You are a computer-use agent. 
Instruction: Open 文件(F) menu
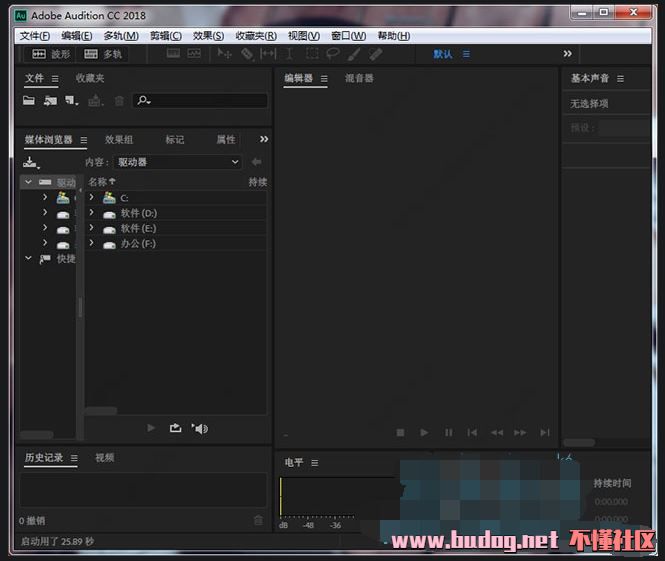35,36
